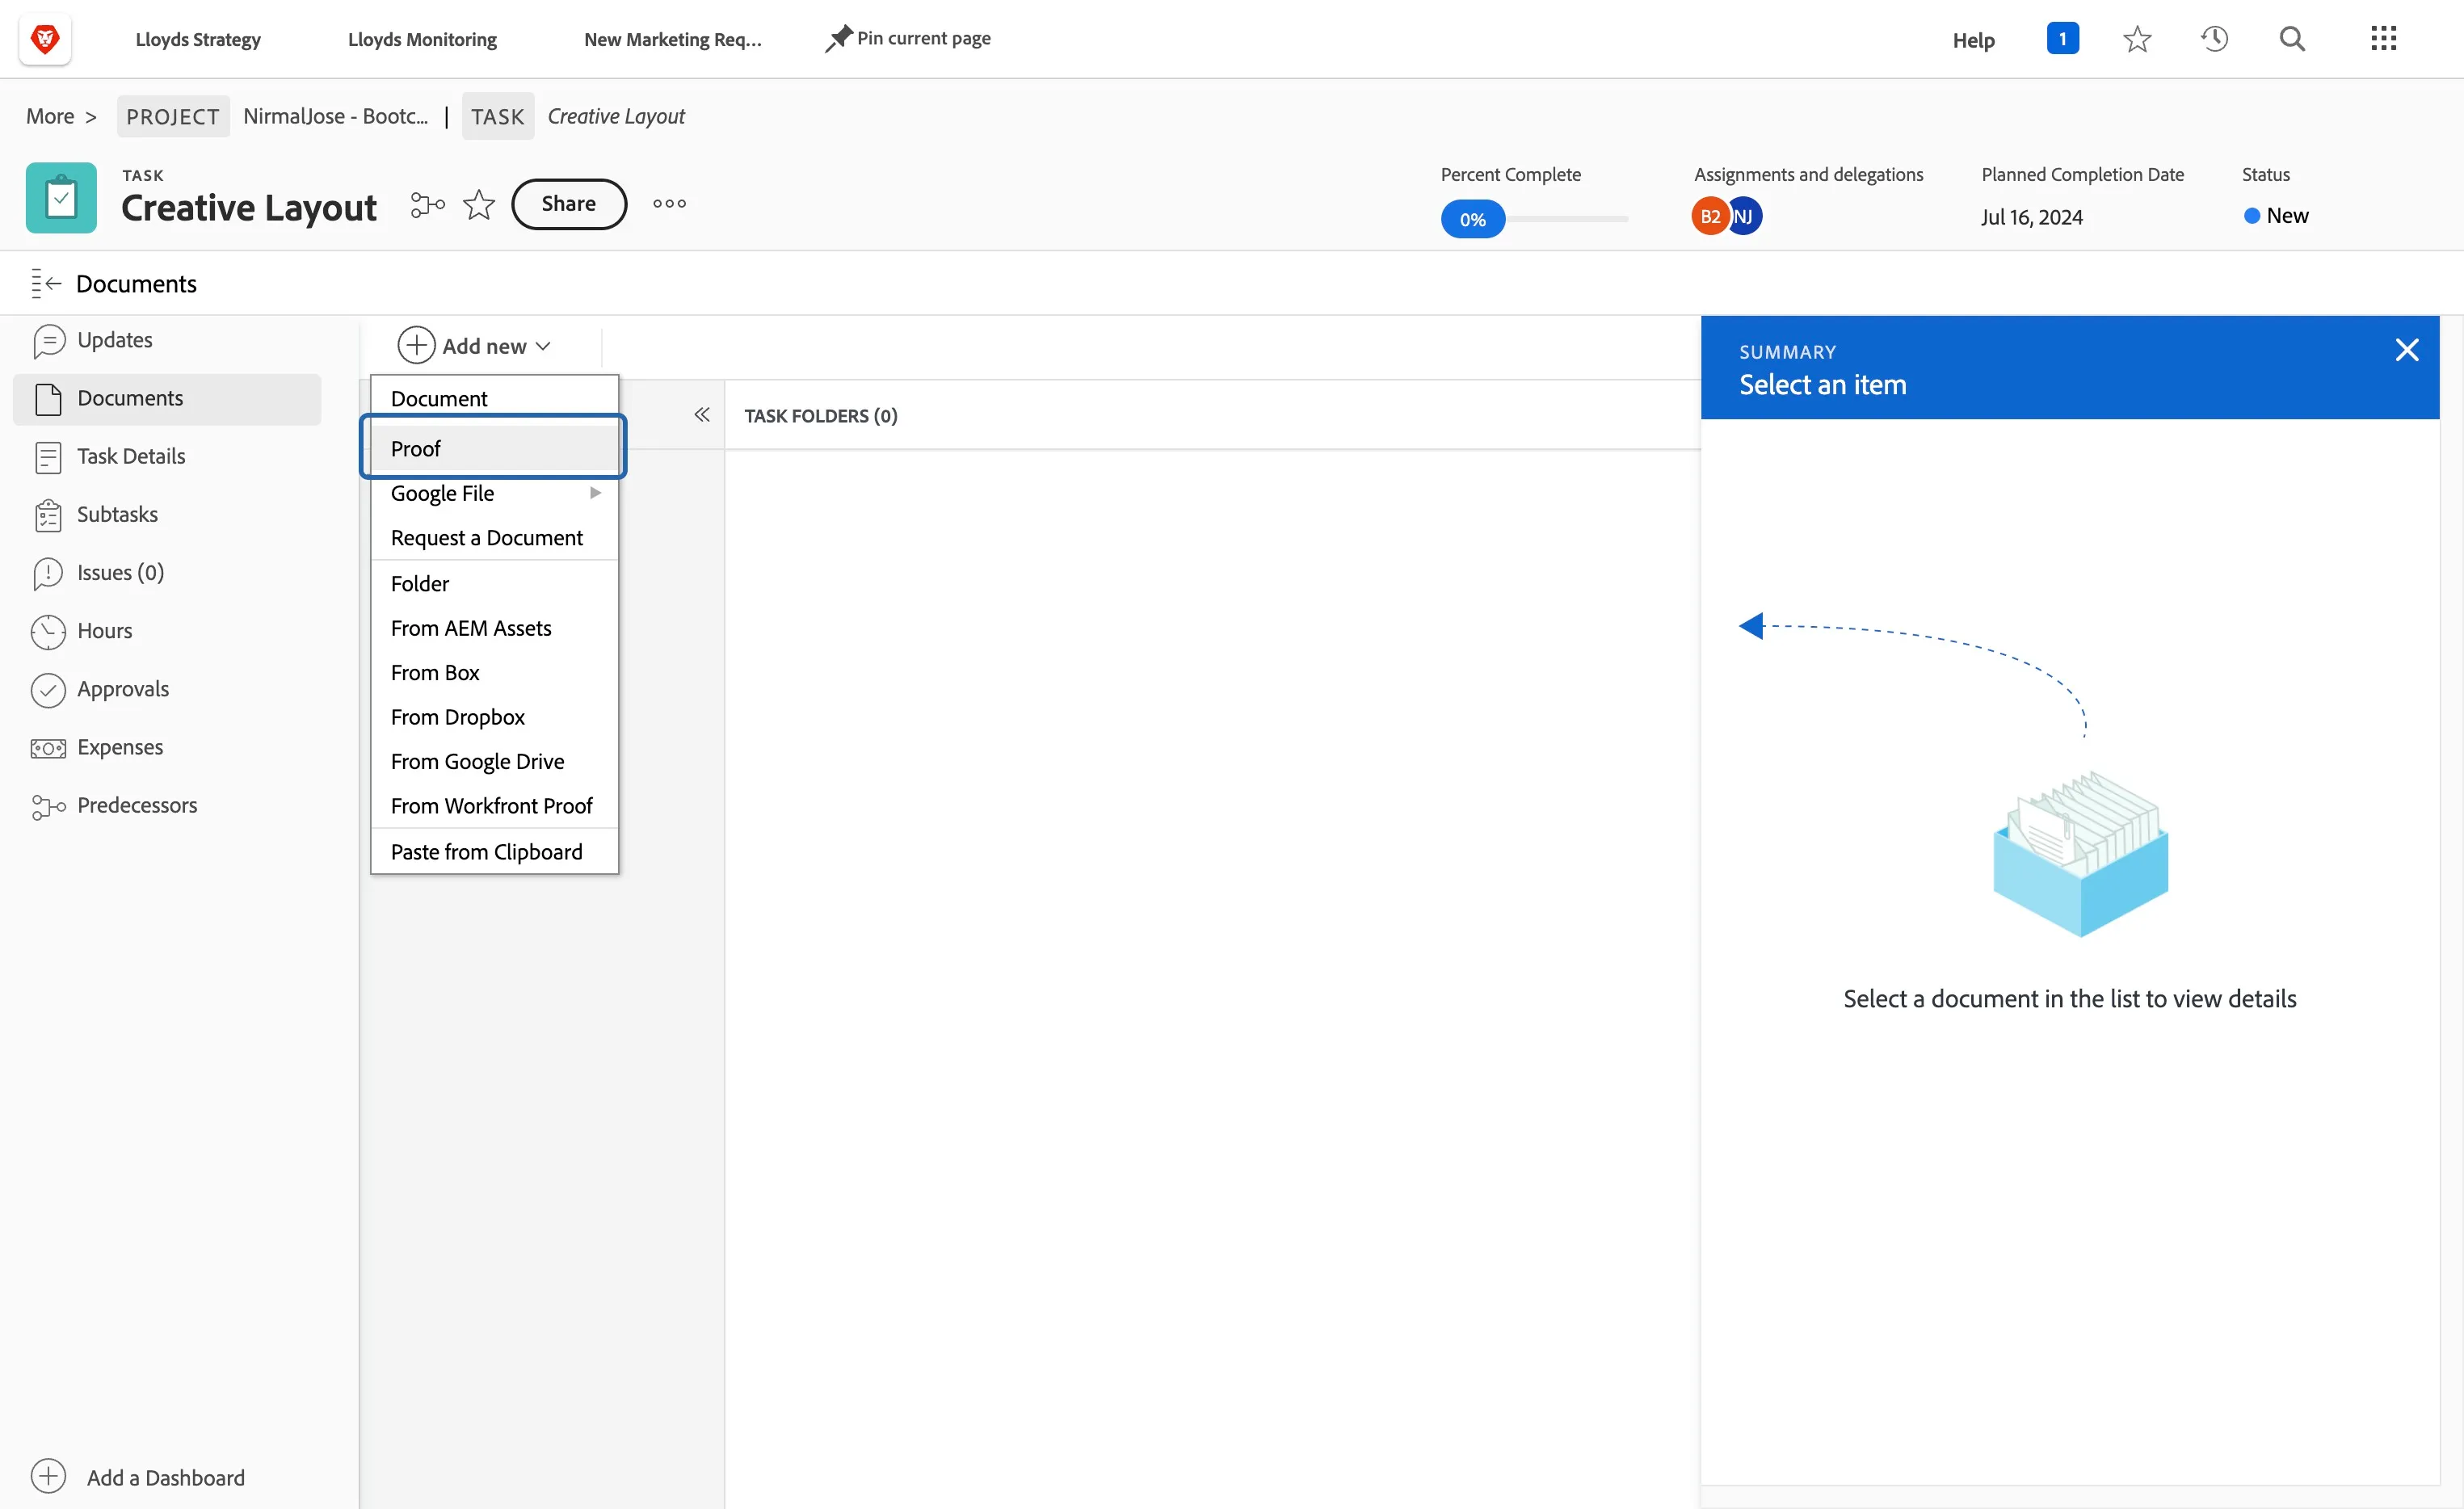Select Proof menu option

coord(495,449)
